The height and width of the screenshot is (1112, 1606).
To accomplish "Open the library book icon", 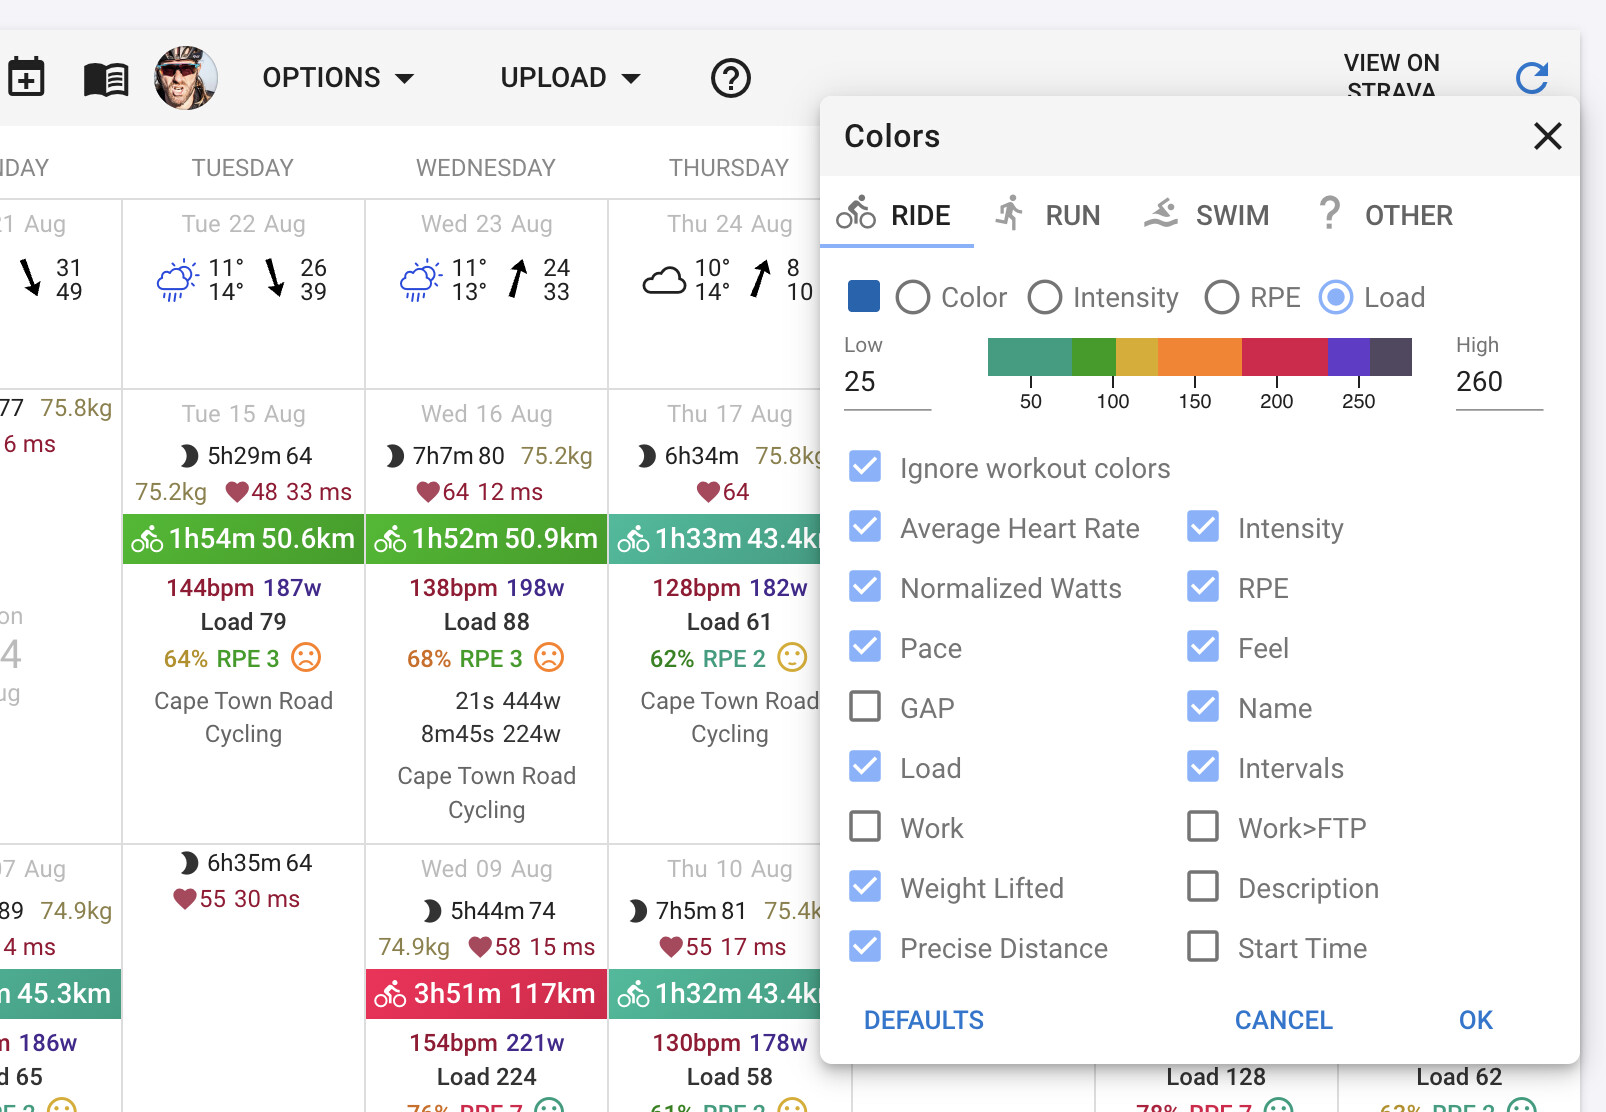I will pyautogui.click(x=106, y=79).
